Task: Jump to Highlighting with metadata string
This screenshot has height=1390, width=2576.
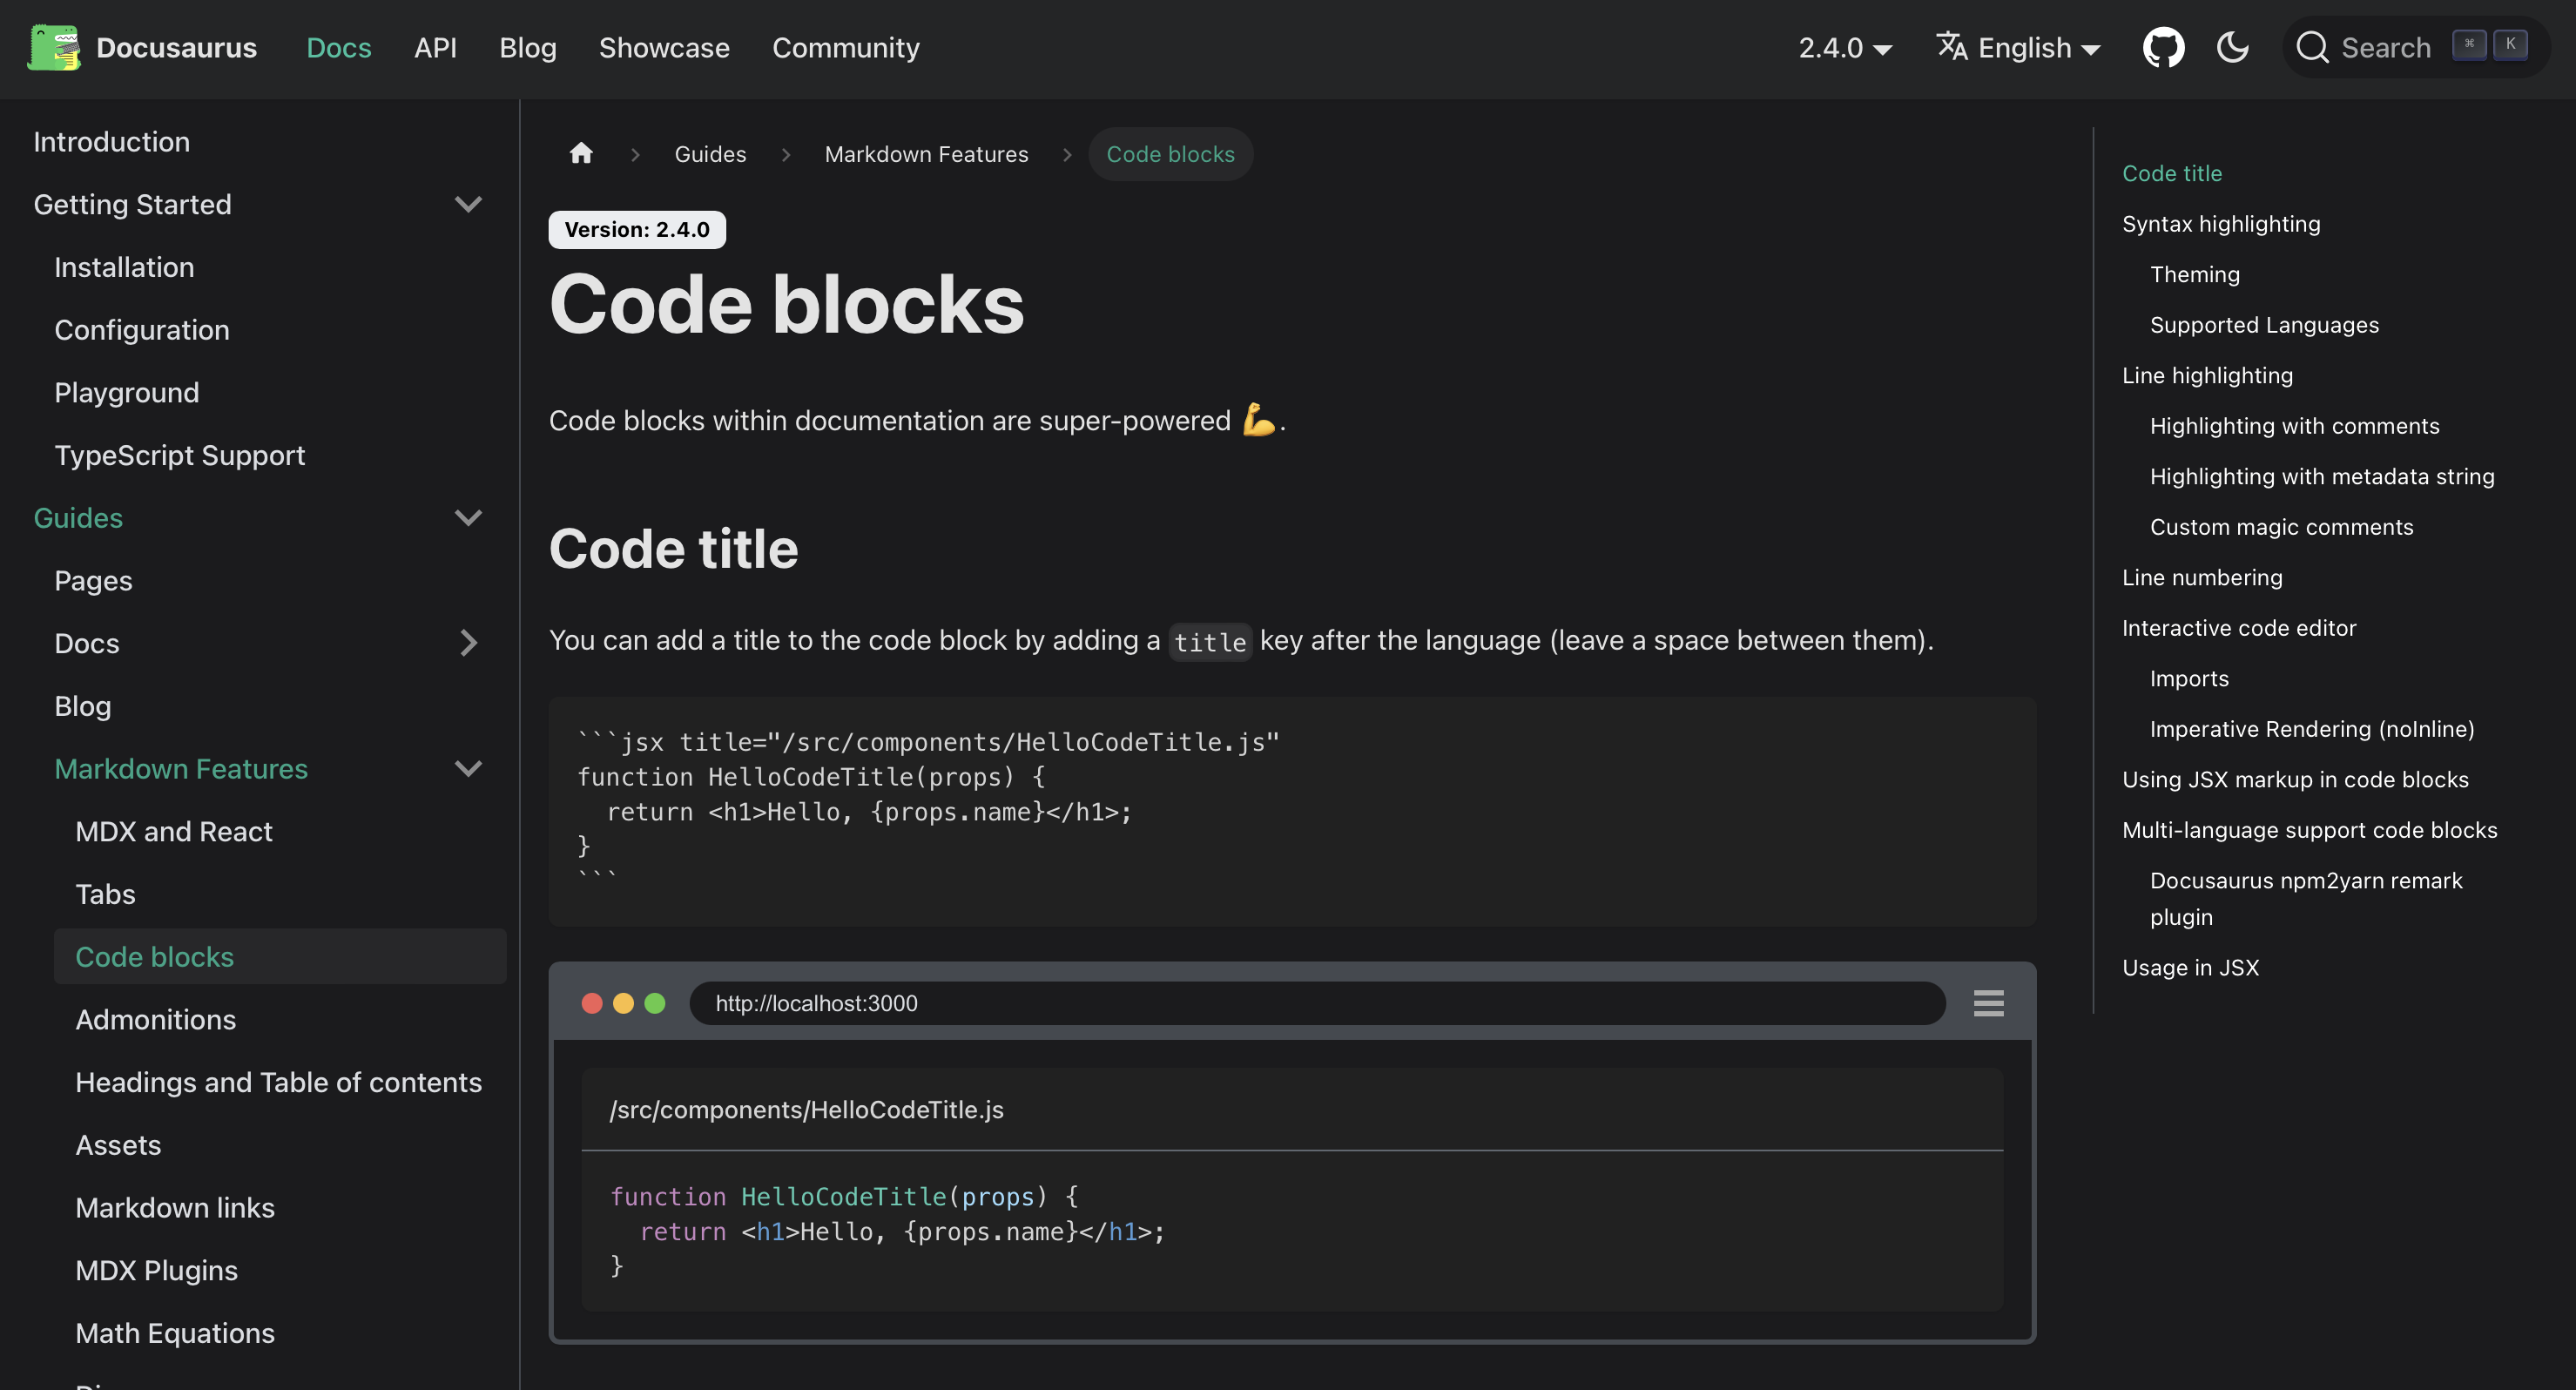Action: pyautogui.click(x=2322, y=476)
